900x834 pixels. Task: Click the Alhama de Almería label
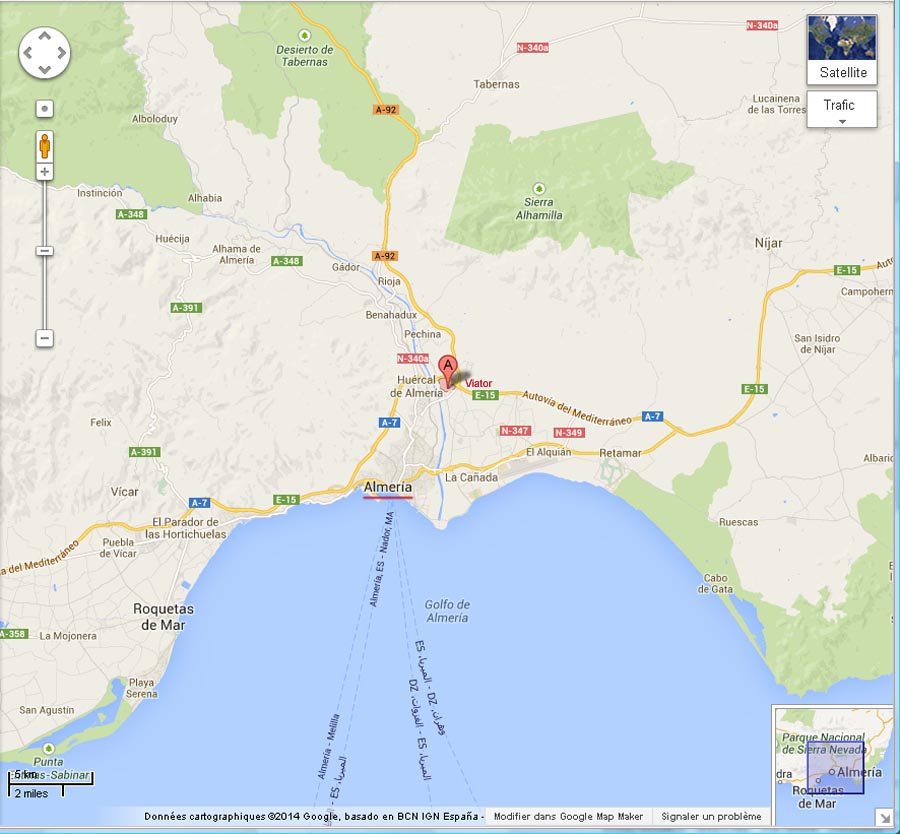[x=236, y=254]
